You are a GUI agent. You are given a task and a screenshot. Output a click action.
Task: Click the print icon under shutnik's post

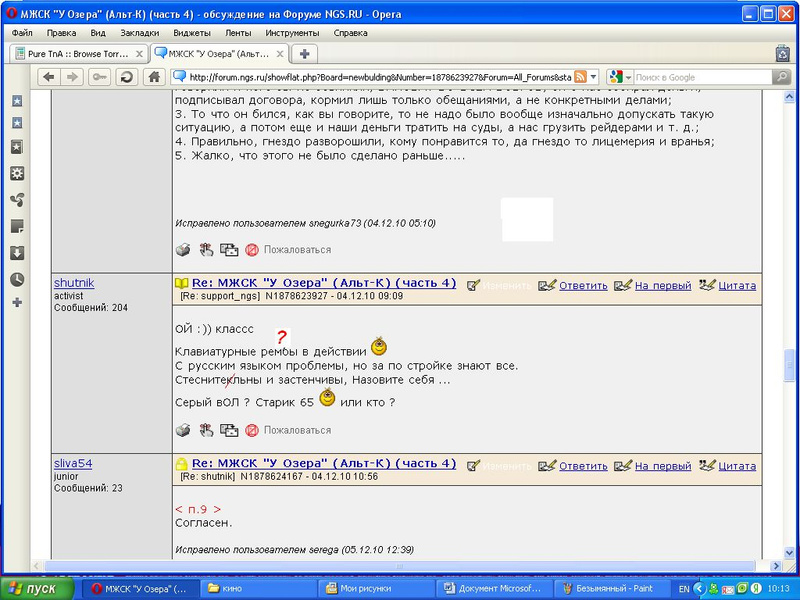[183, 430]
